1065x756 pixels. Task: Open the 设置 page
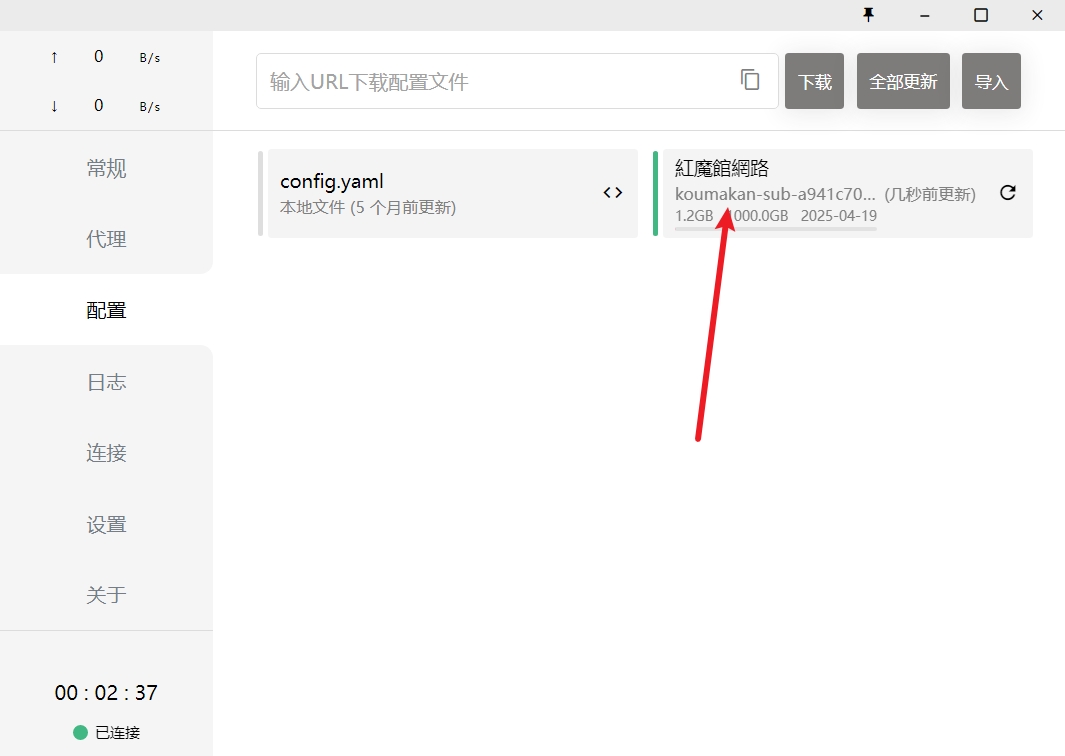coord(106,524)
